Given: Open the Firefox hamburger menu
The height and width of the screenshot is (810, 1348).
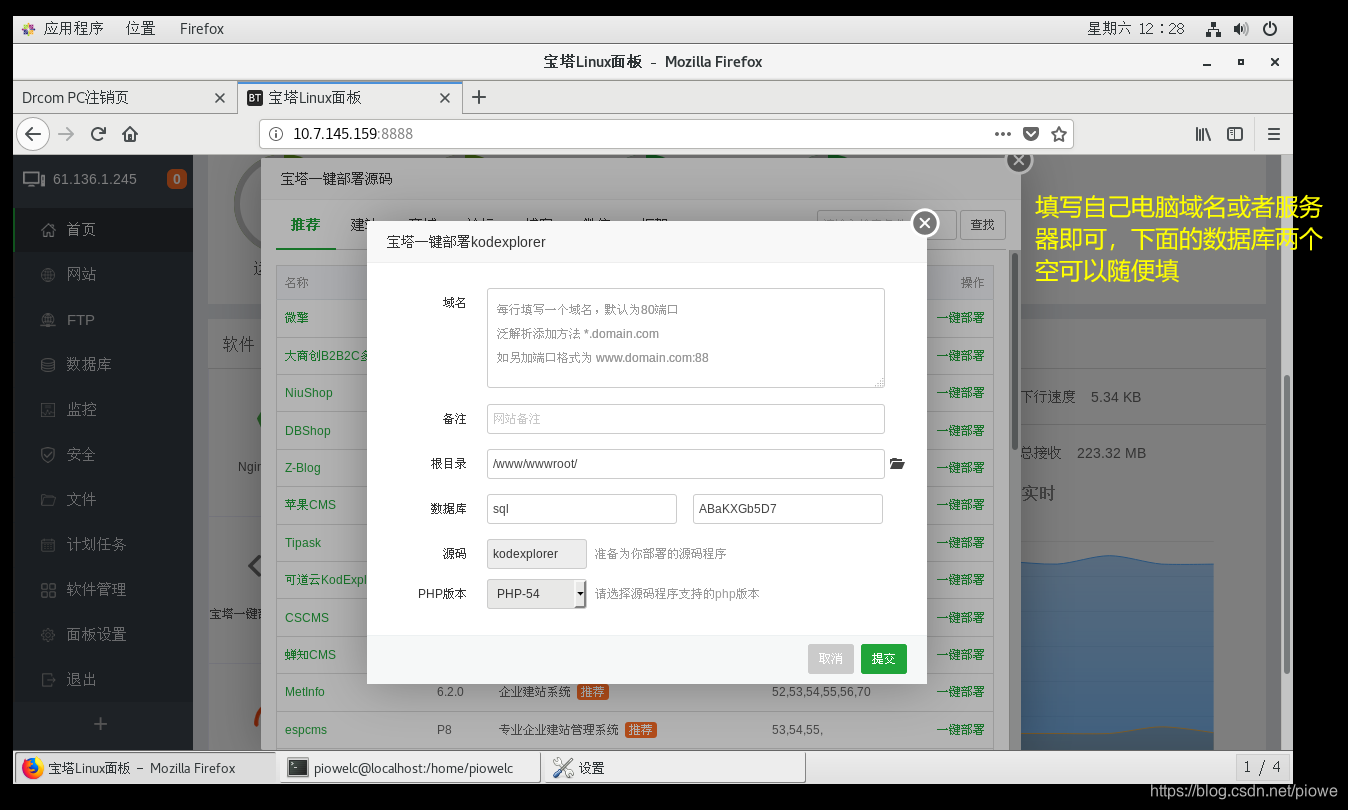Looking at the screenshot, I should (1274, 134).
